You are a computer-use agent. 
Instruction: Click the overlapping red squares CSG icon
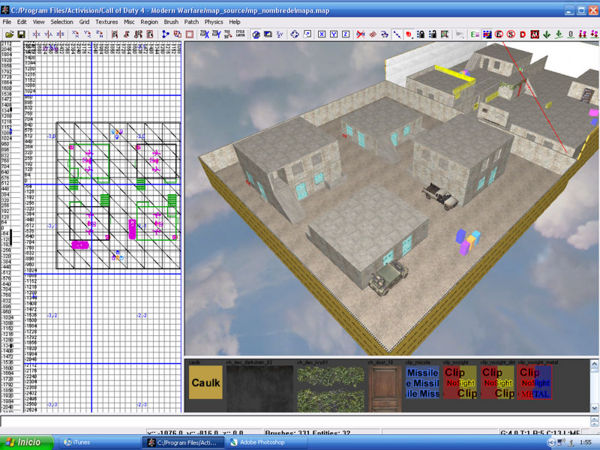(x=177, y=34)
